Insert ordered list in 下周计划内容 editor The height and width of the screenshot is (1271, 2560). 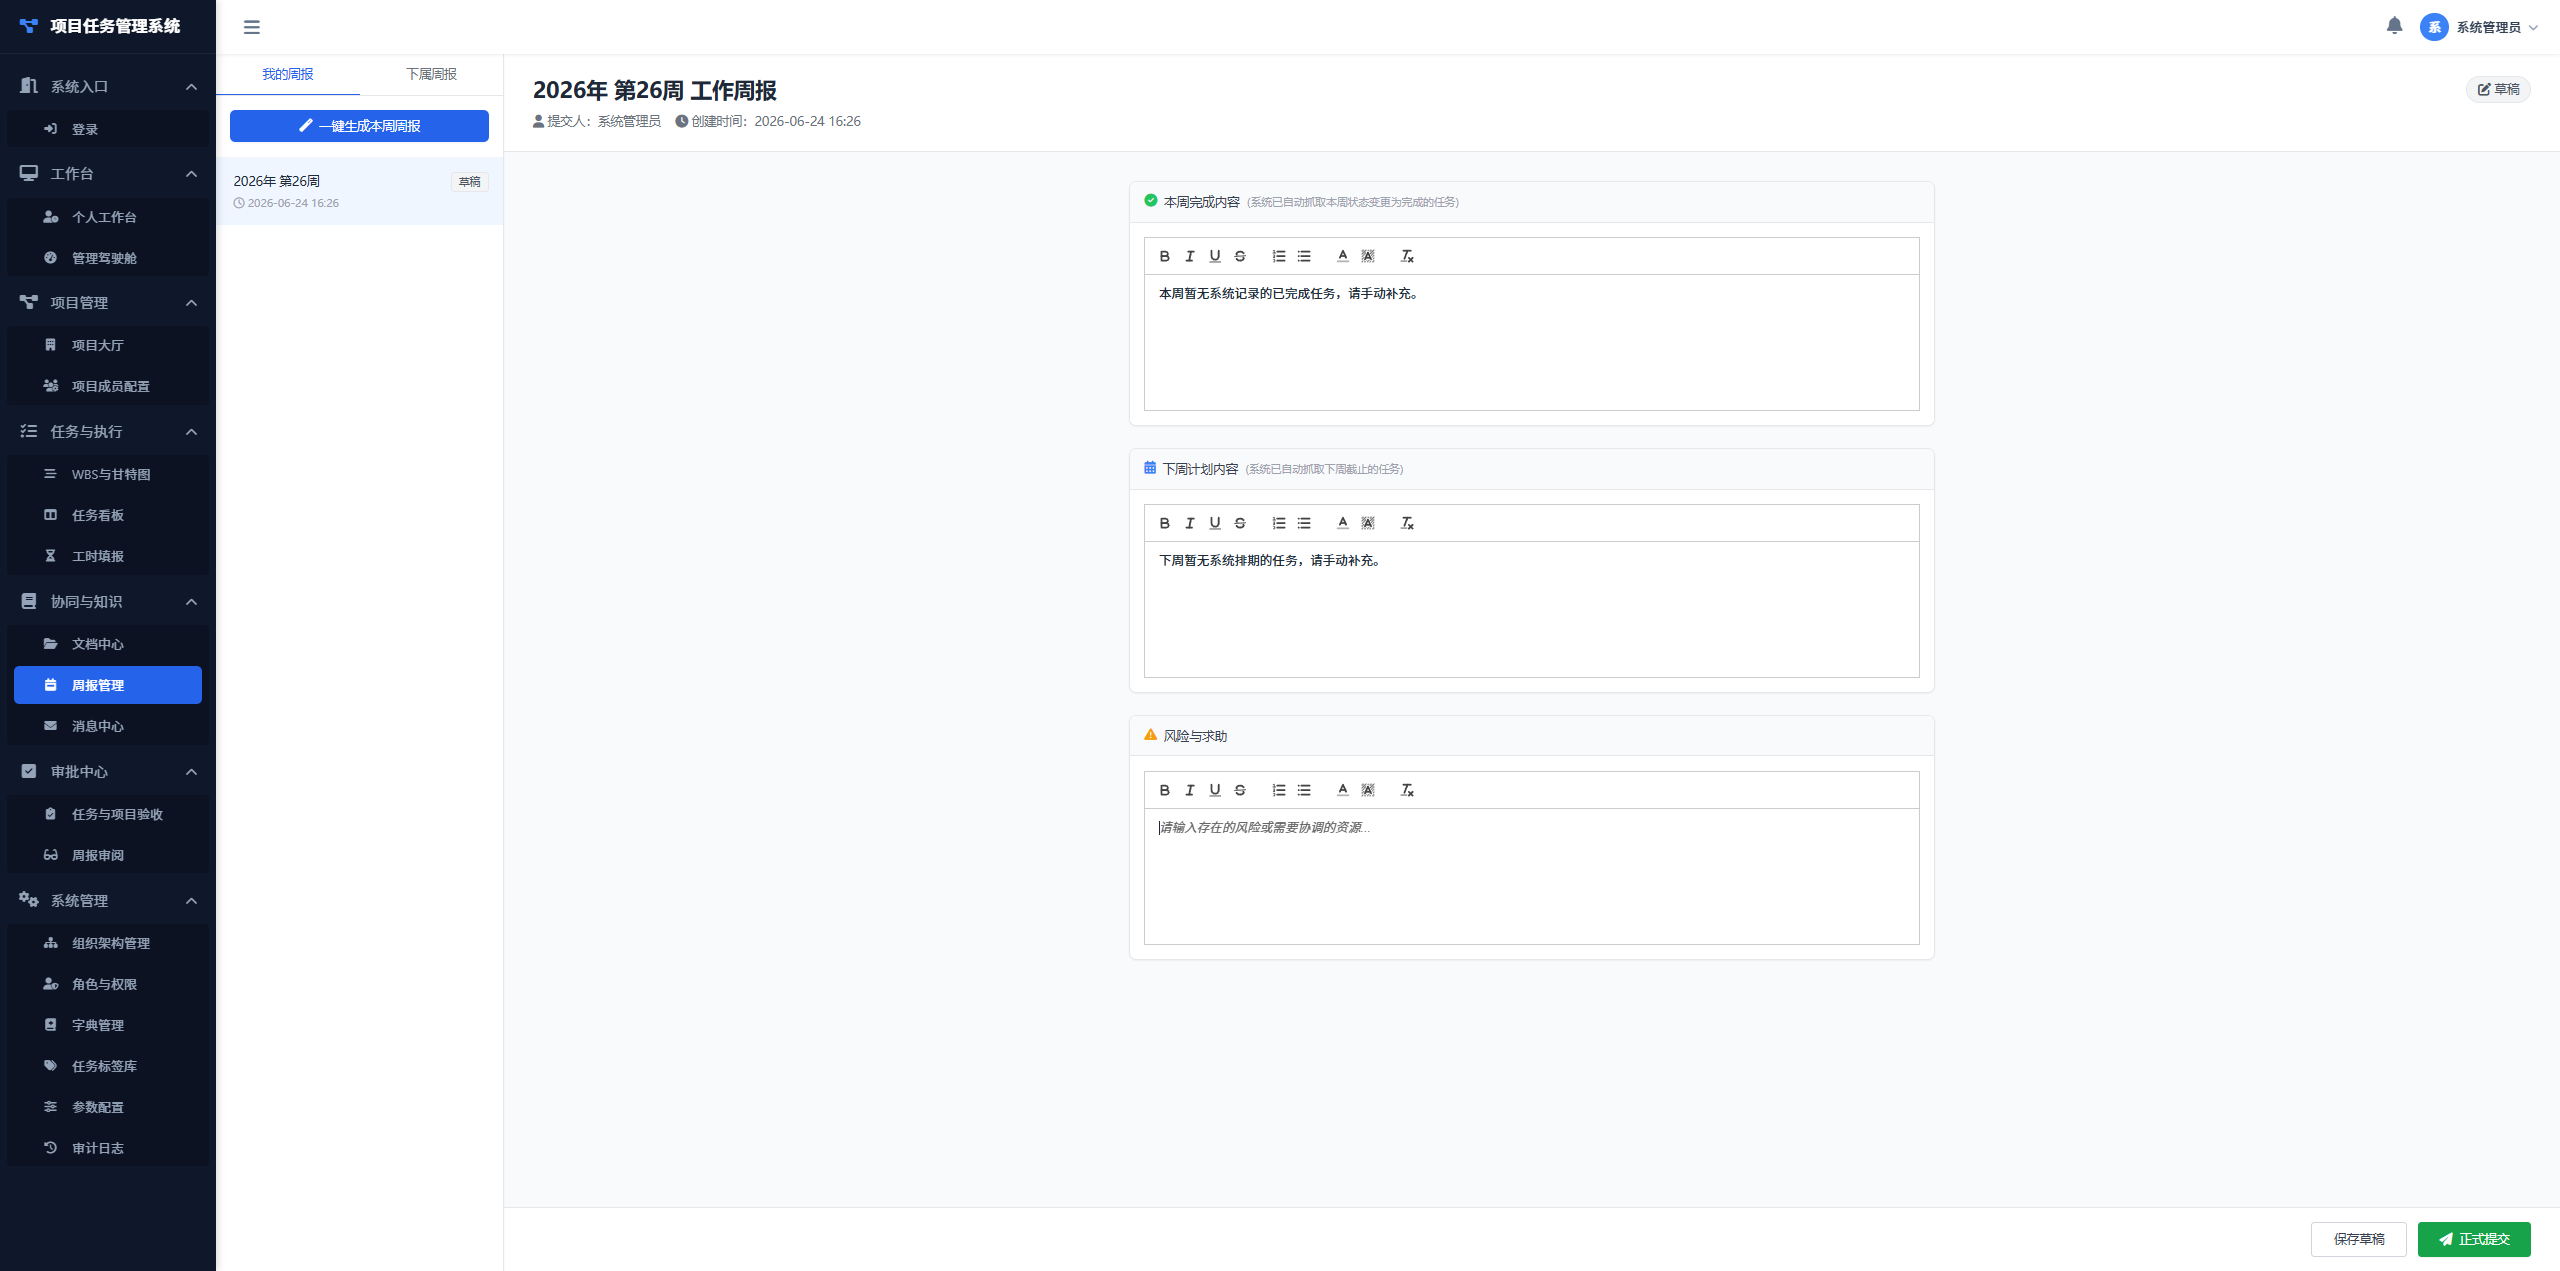pos(1278,523)
